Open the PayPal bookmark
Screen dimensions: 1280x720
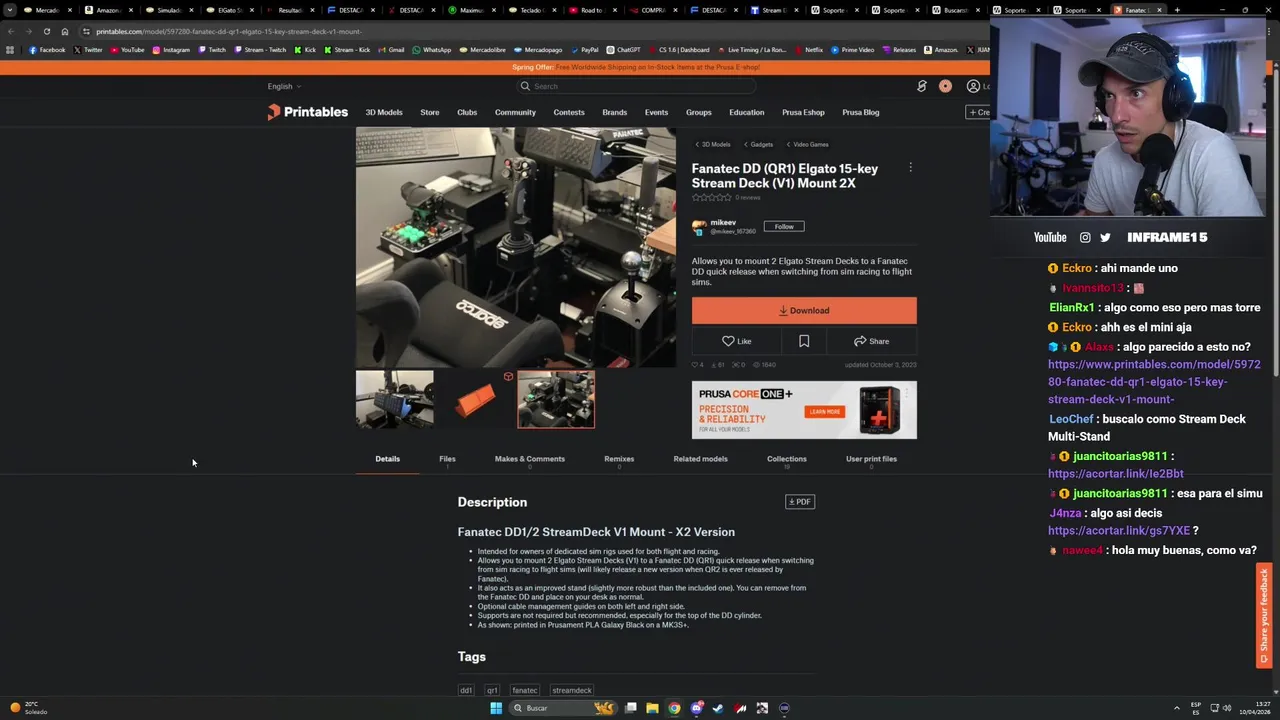click(x=585, y=50)
